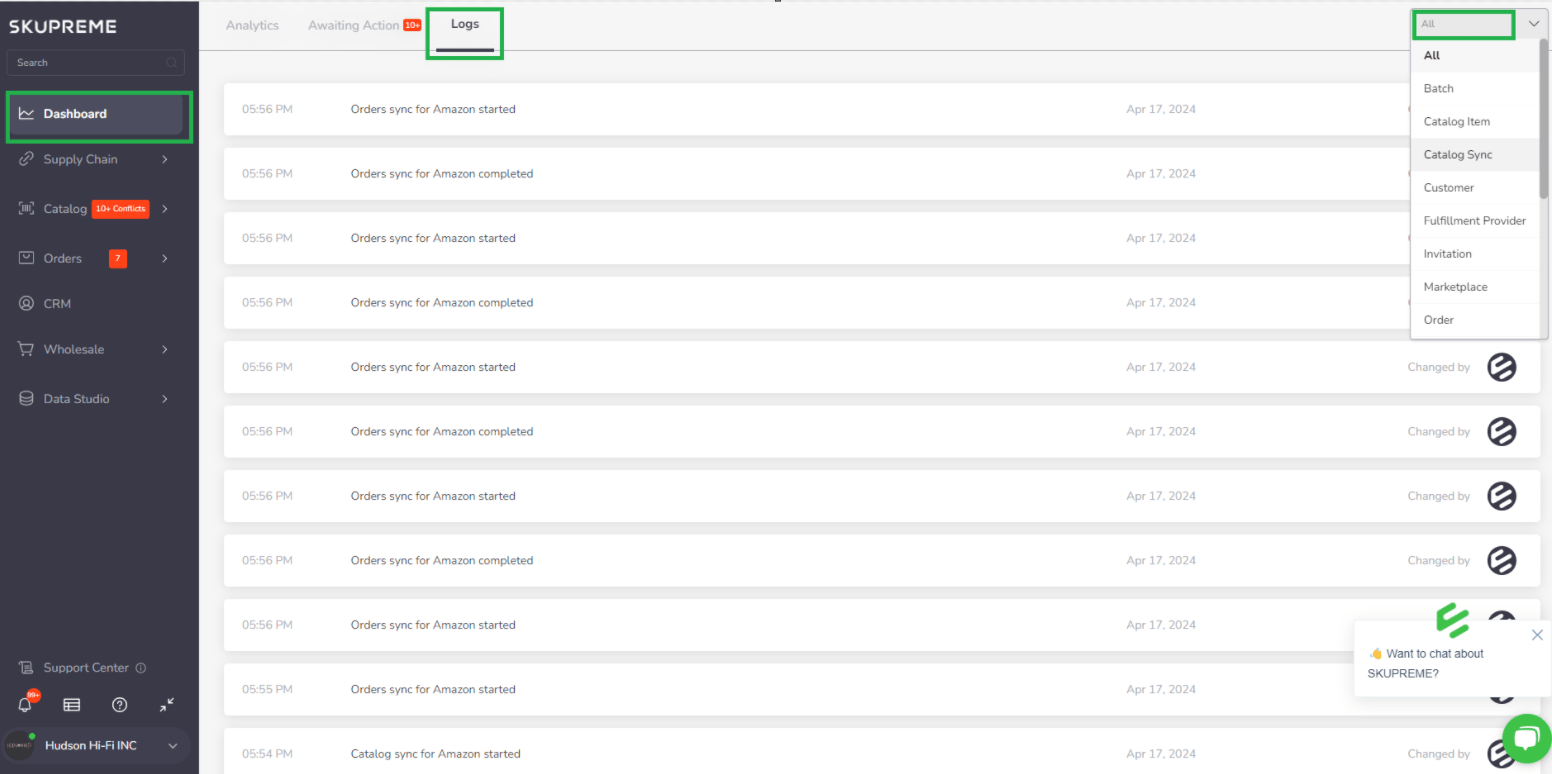Viewport: 1552px width, 774px height.
Task: Select the CRM icon
Action: pyautogui.click(x=25, y=303)
